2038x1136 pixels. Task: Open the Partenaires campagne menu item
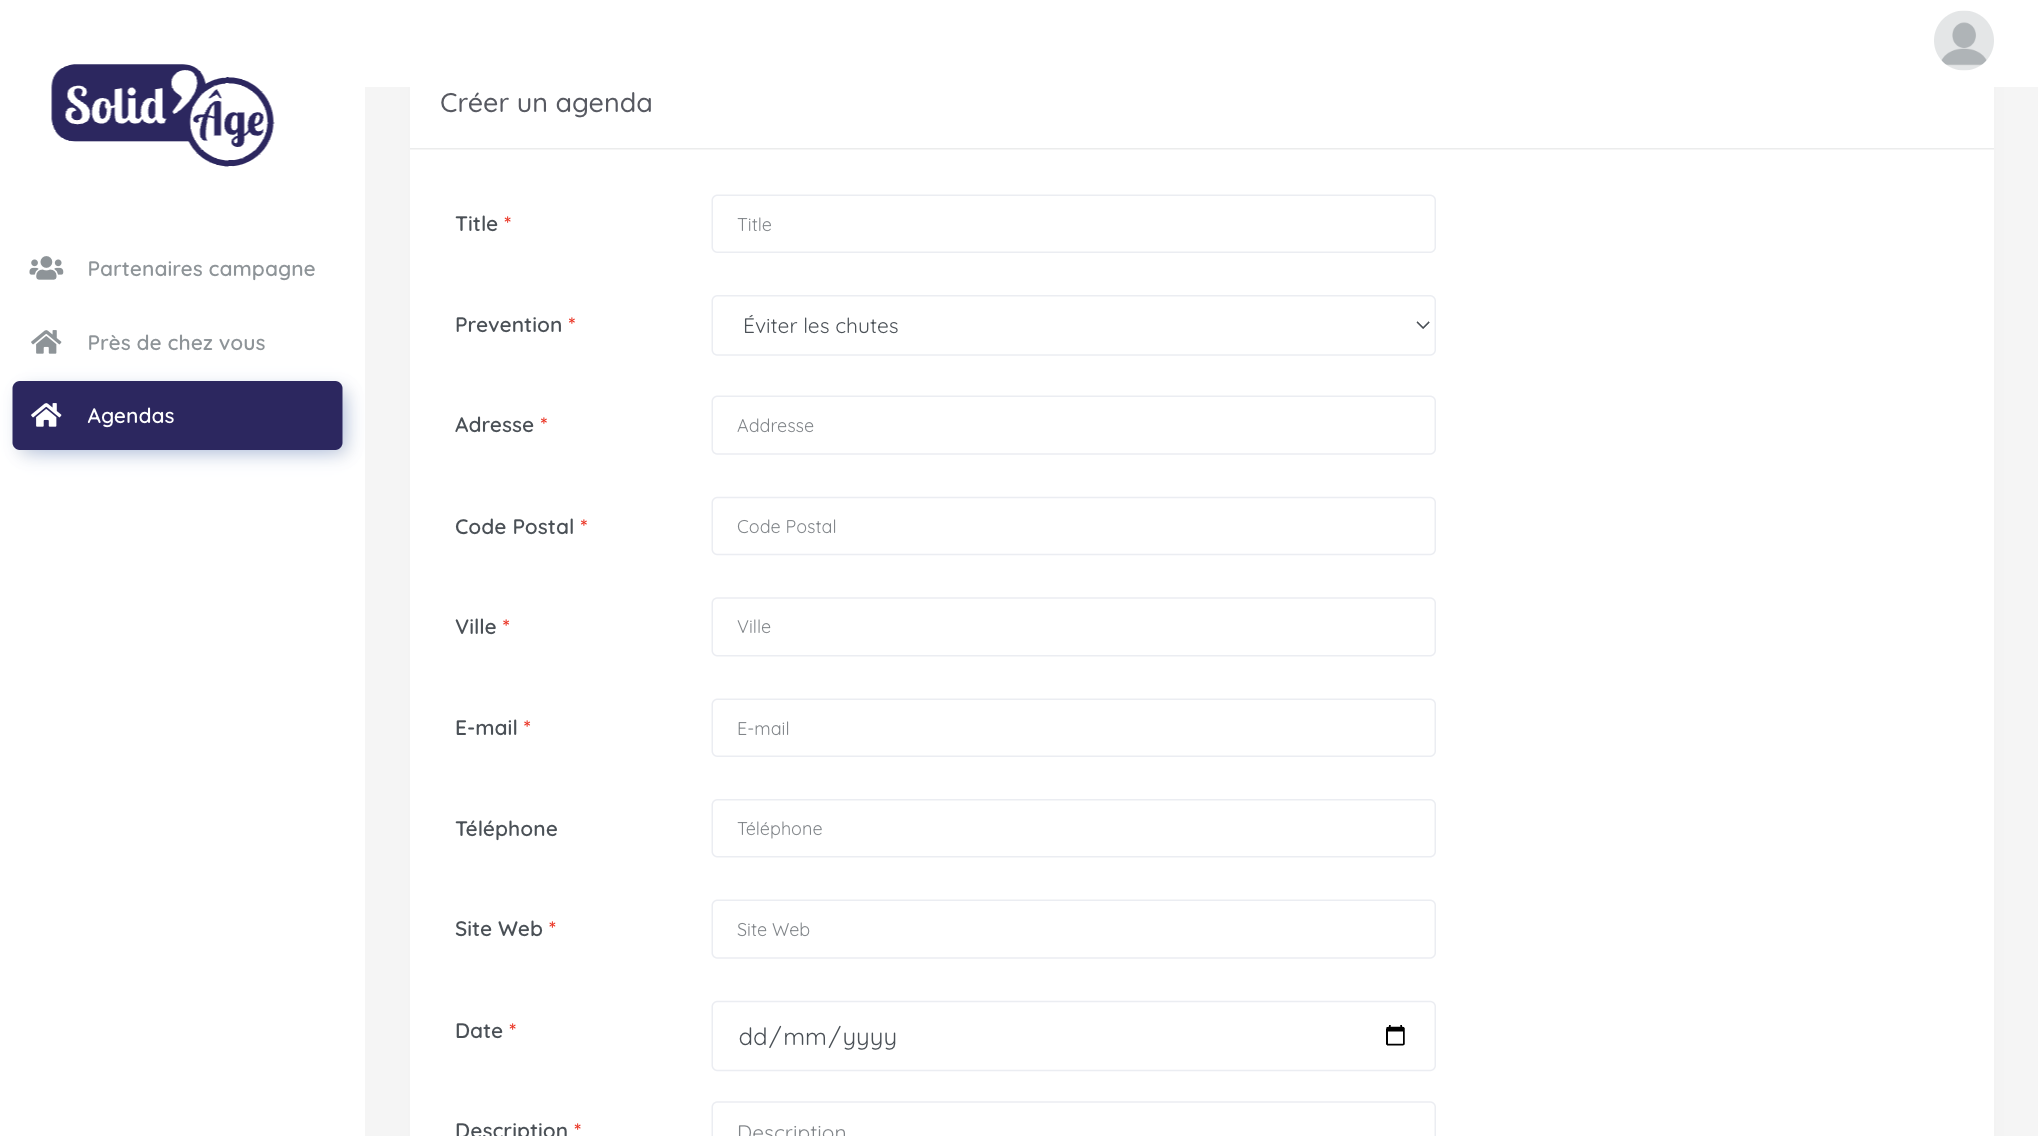pos(201,268)
